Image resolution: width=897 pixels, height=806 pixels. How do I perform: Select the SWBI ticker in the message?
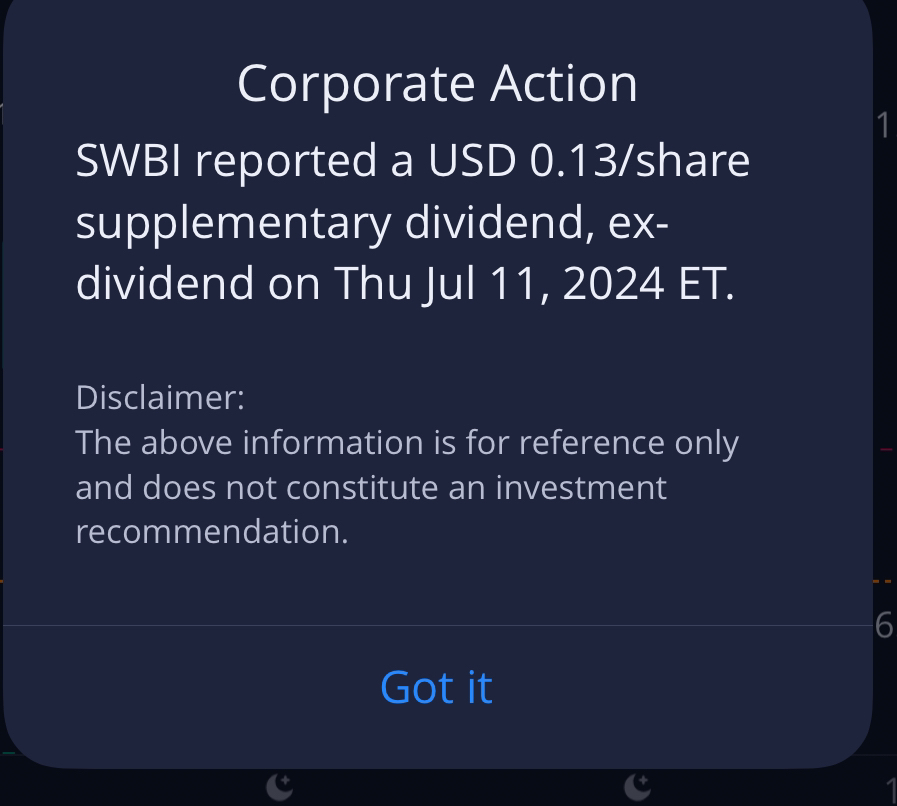128,161
